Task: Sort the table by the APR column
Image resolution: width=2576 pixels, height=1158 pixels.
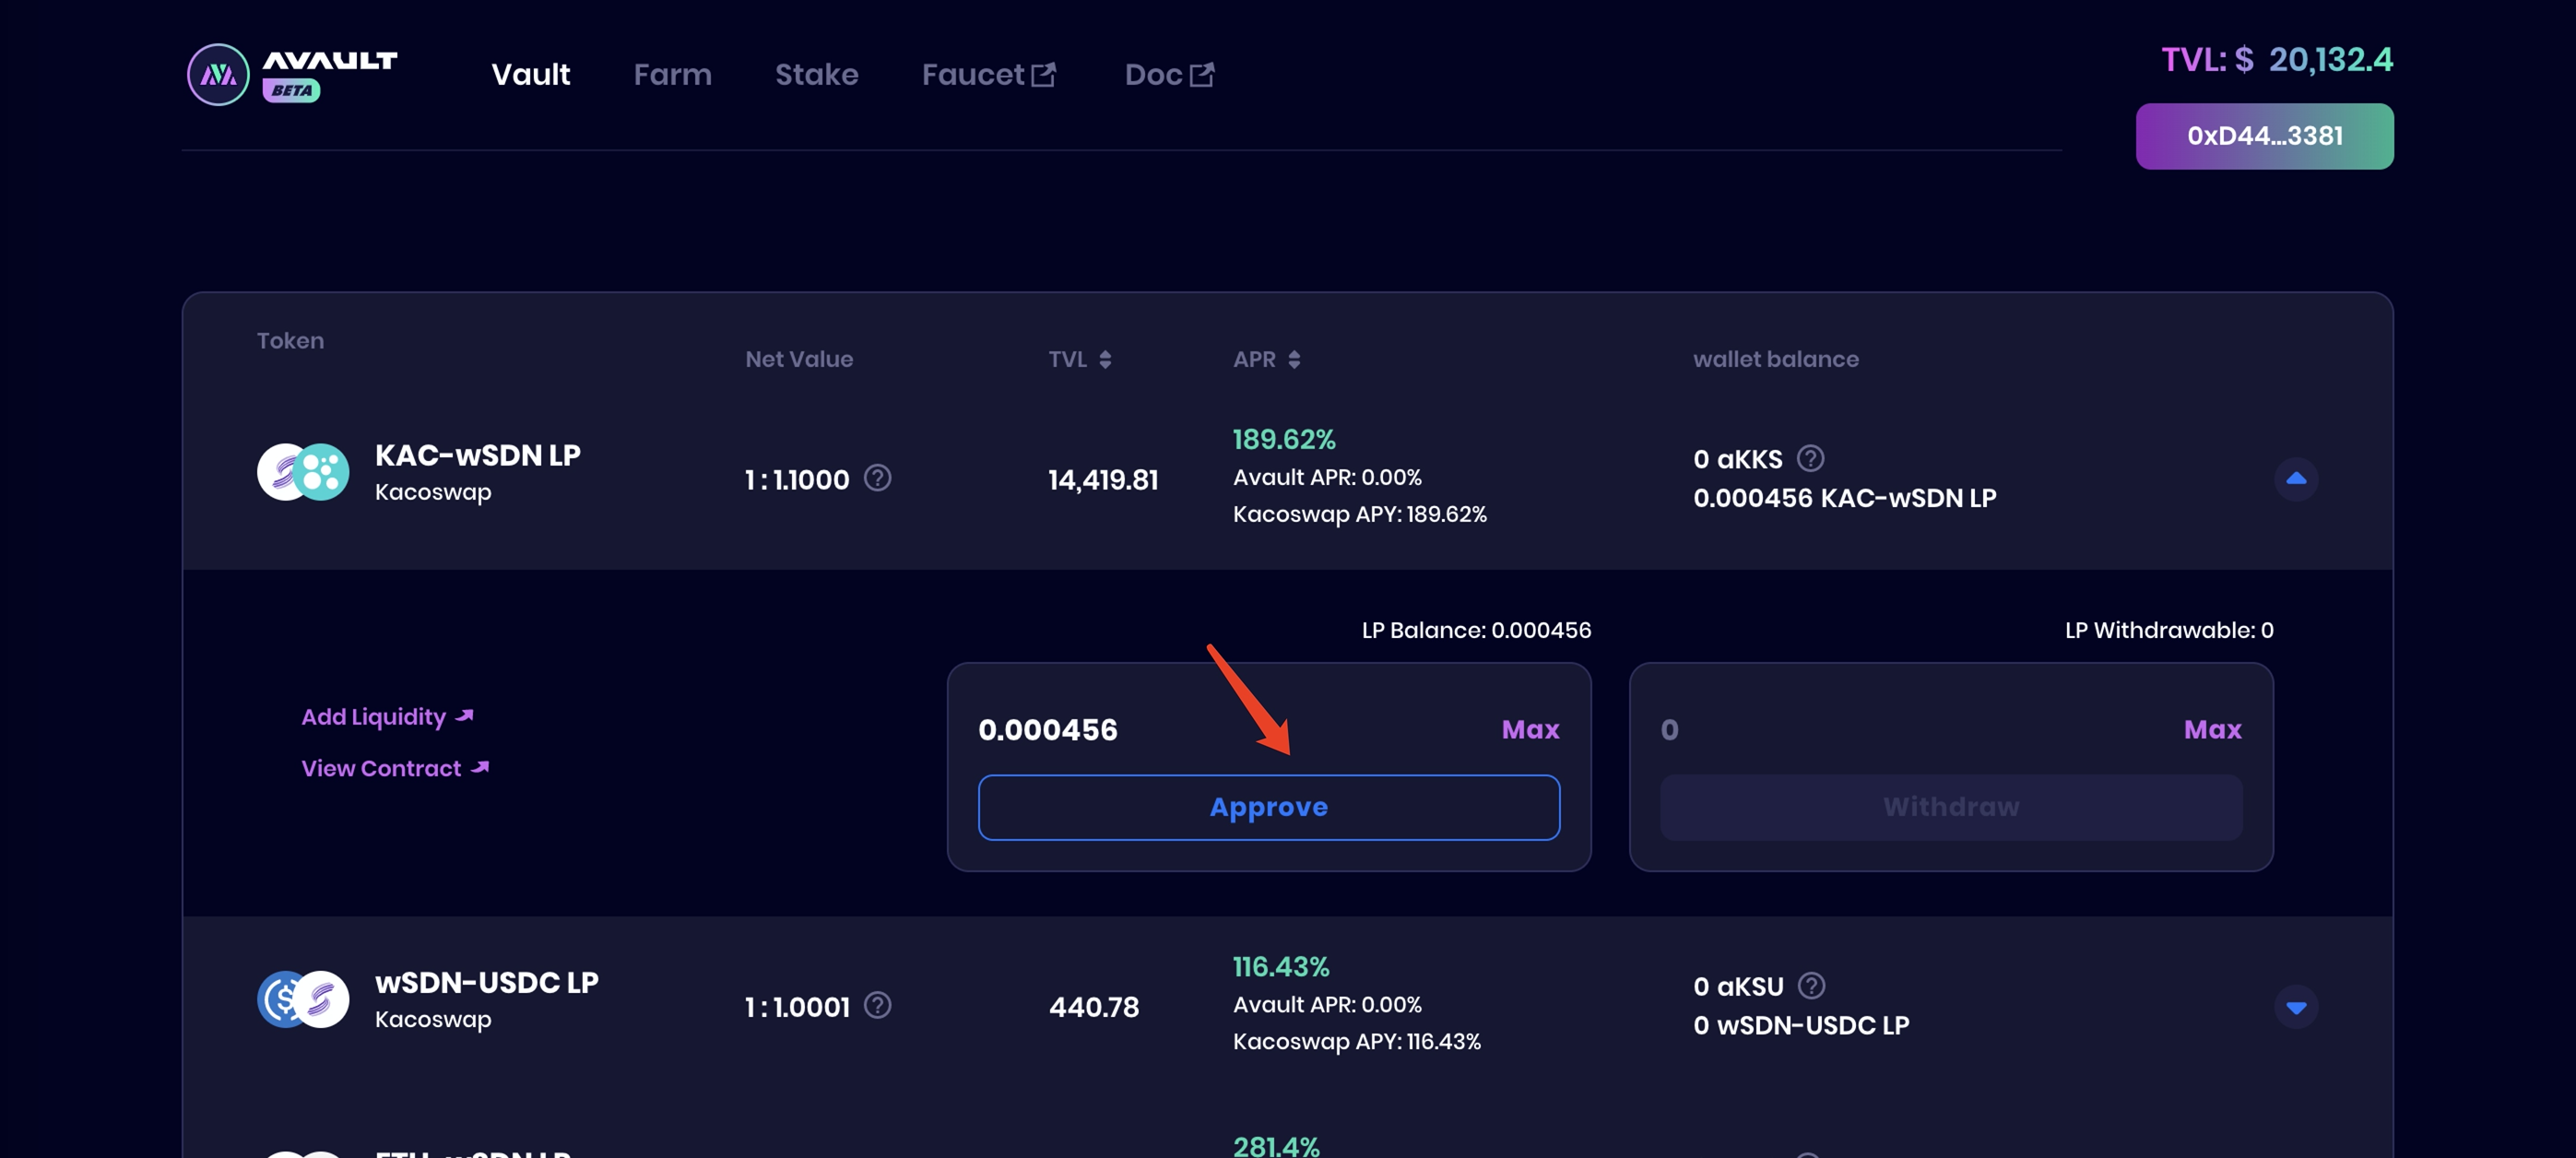Action: click(1294, 360)
